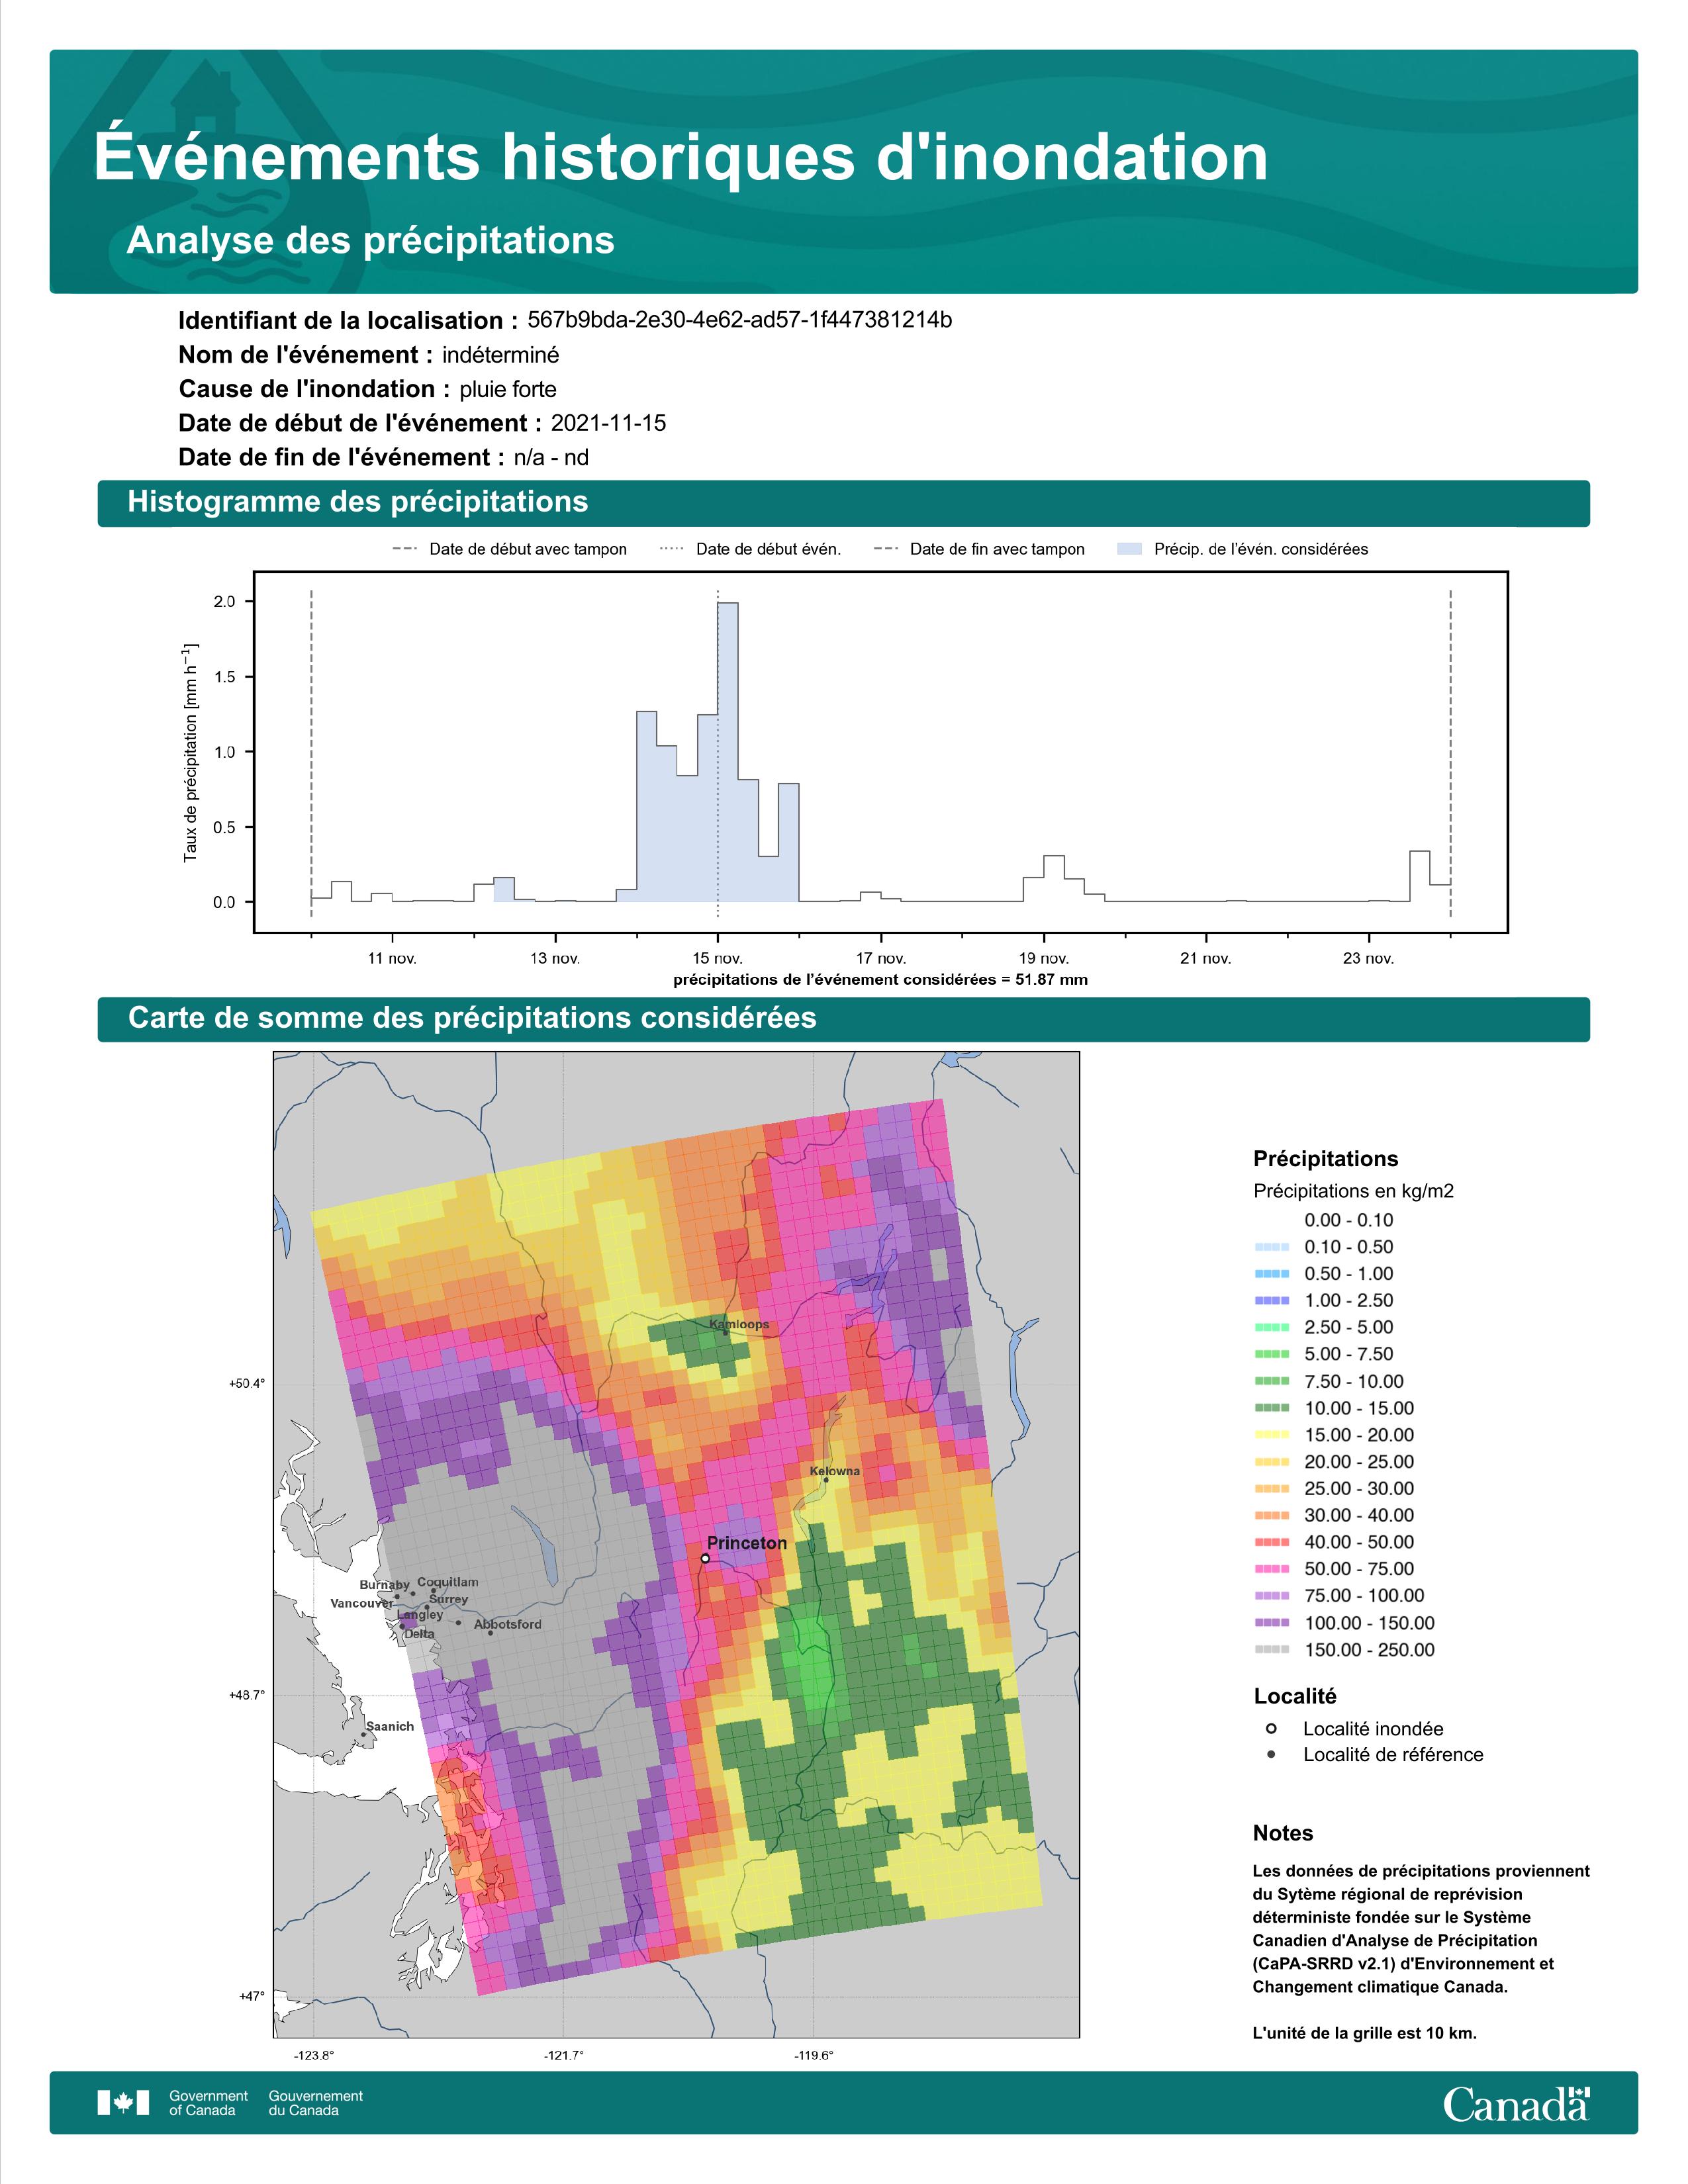Click the Localité de référence legend dot

(x=1271, y=1754)
